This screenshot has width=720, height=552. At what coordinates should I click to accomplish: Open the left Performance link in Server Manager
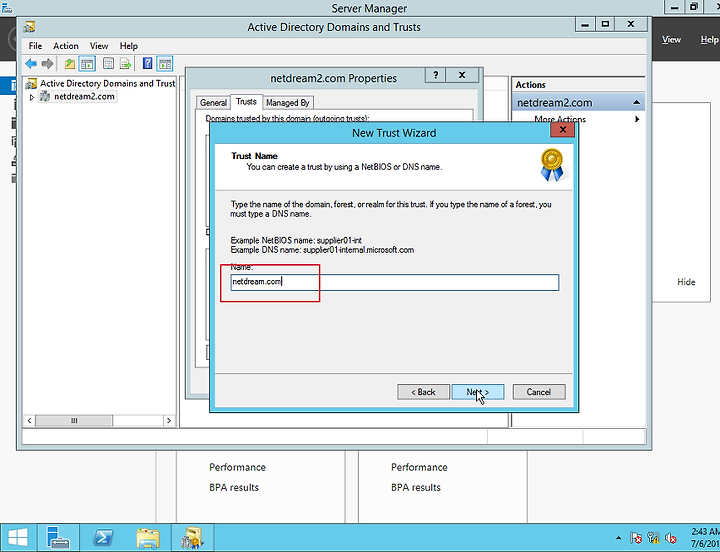[237, 468]
